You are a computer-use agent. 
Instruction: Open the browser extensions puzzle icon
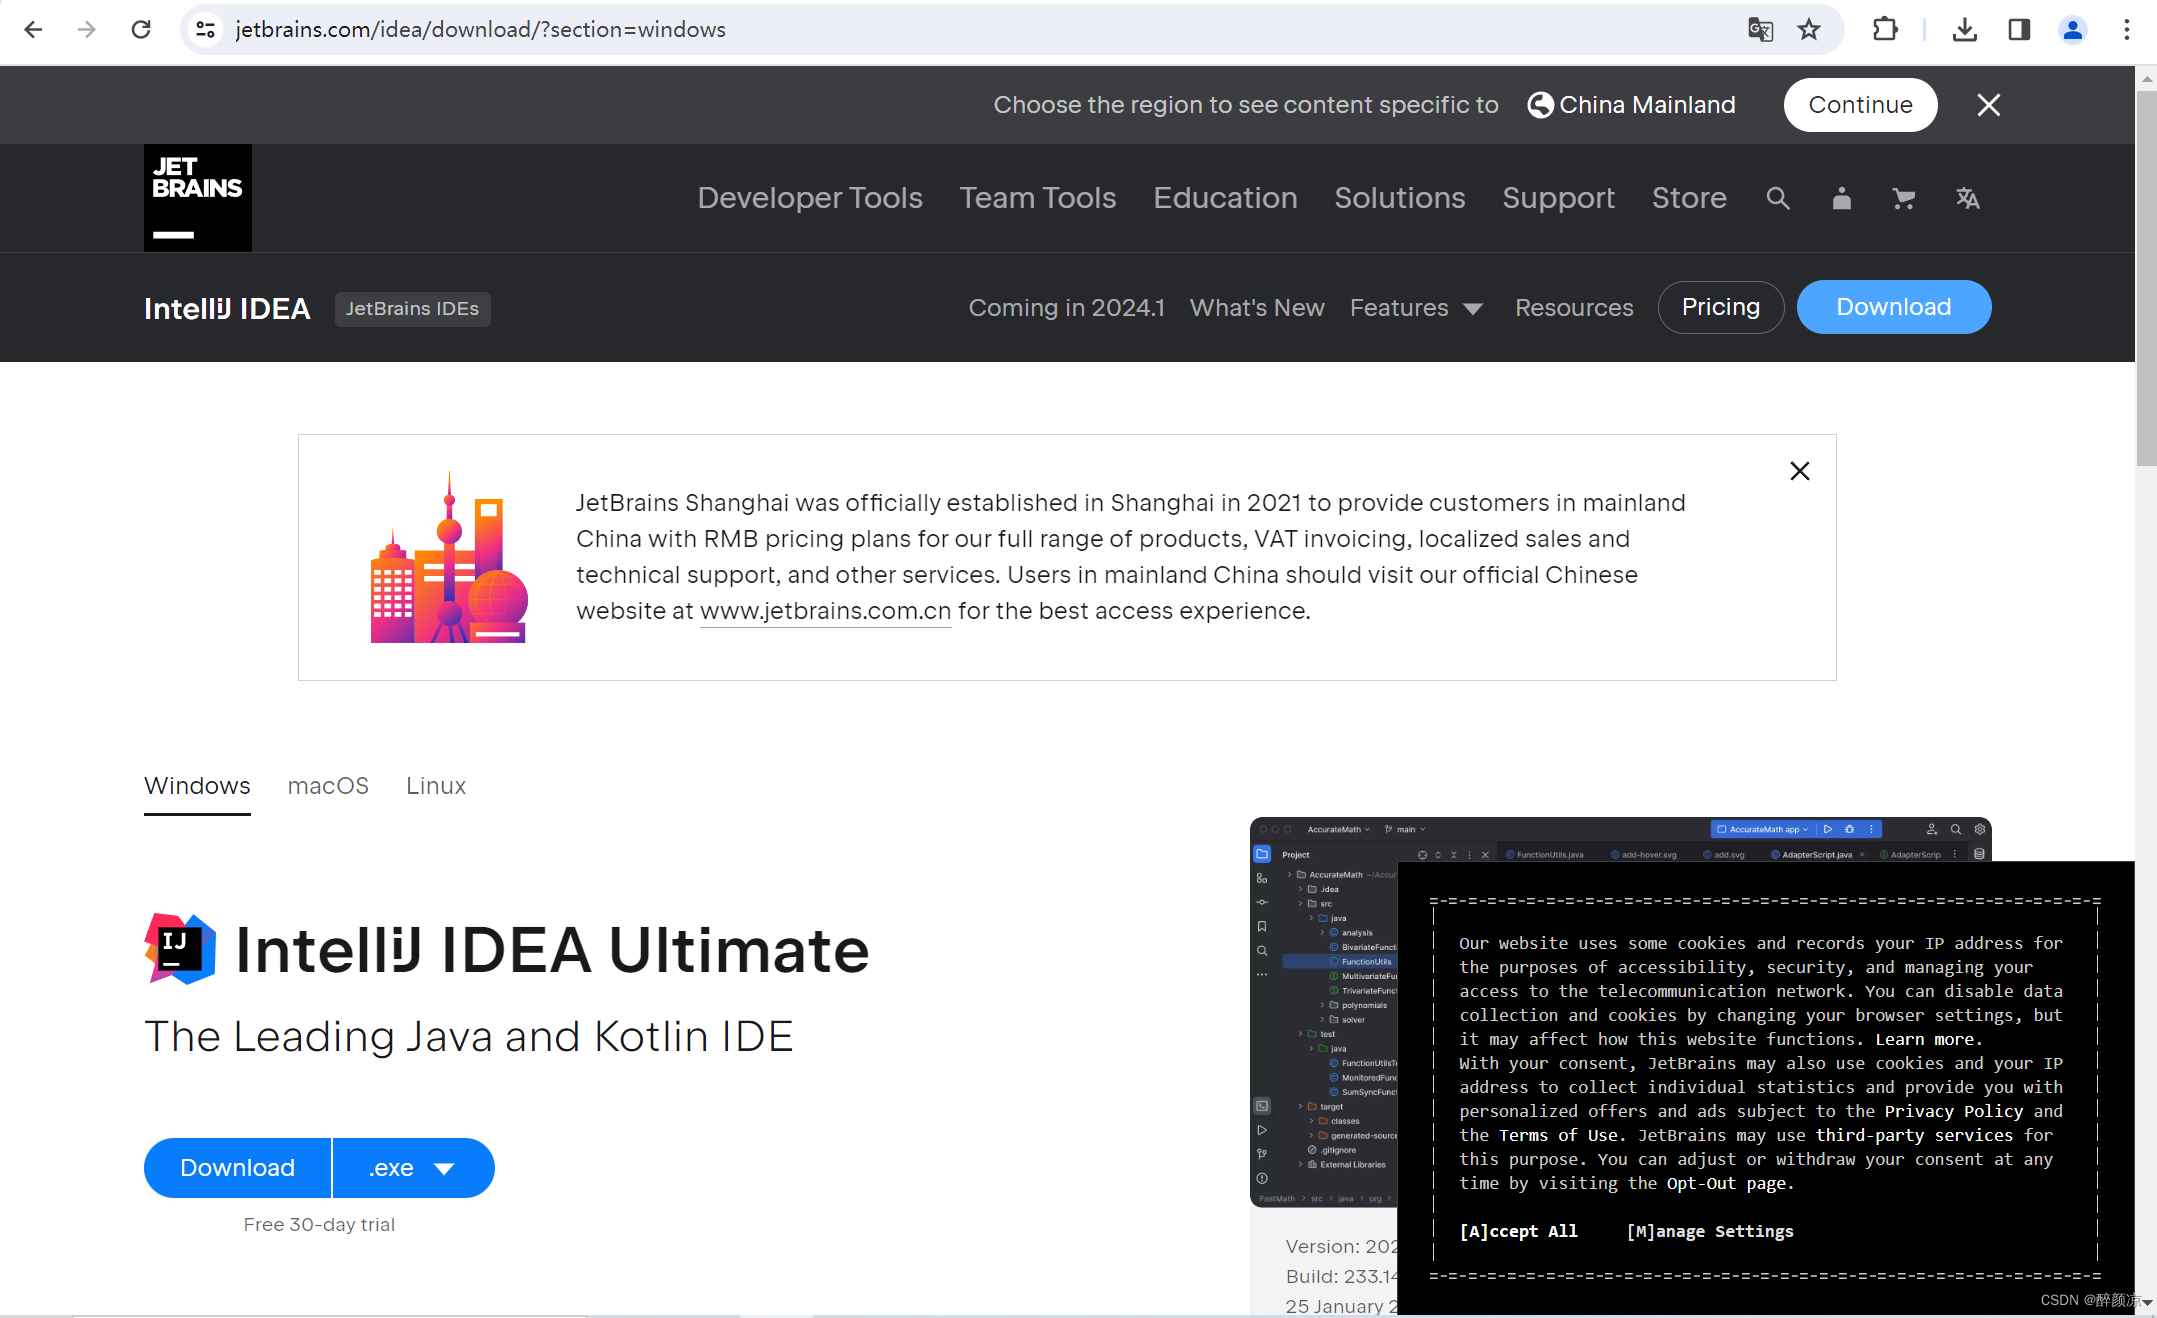[x=1885, y=30]
